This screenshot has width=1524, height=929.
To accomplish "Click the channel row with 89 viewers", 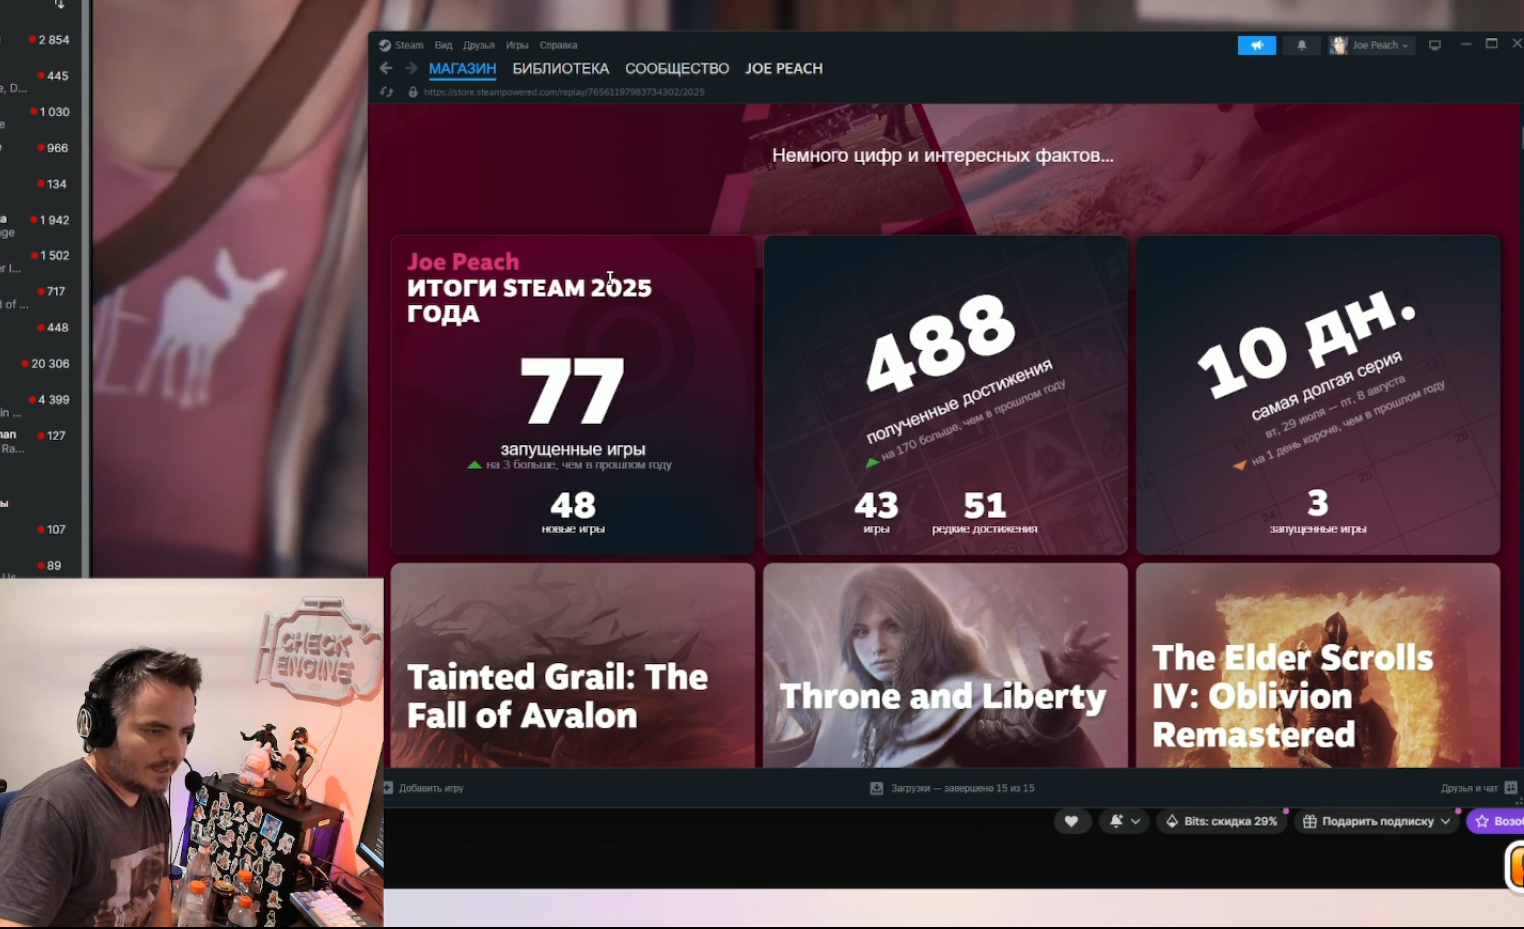I will point(40,566).
